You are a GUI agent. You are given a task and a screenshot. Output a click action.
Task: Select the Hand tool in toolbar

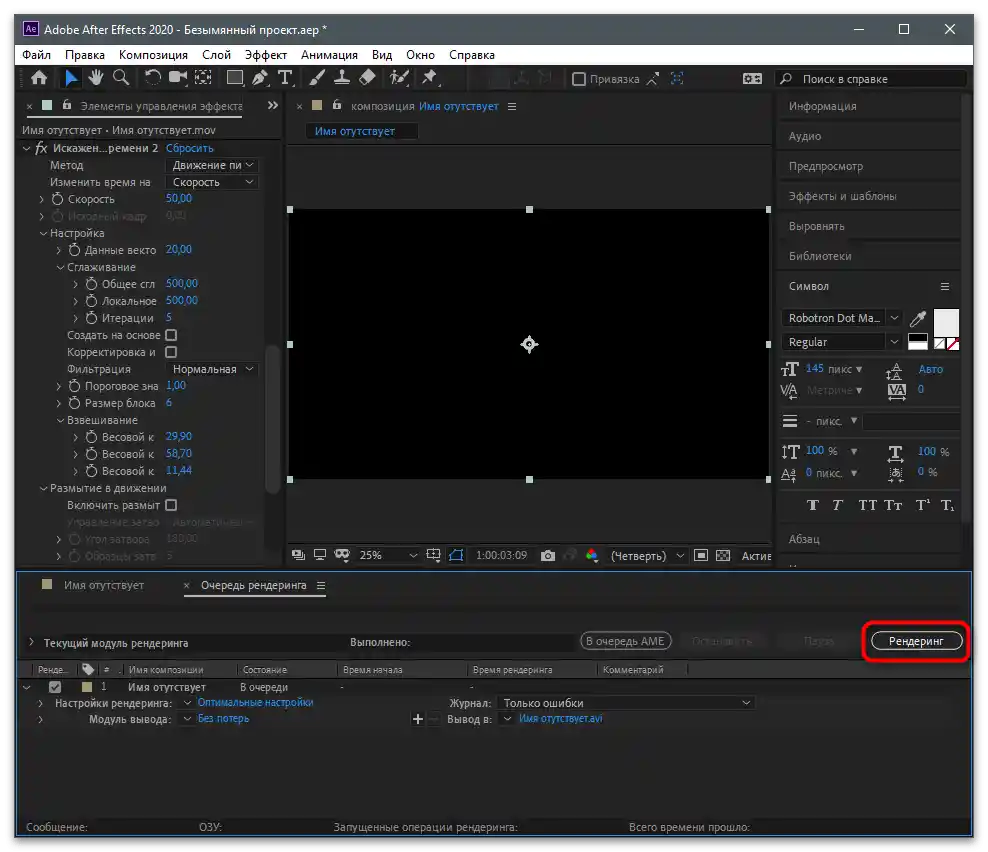coord(97,78)
